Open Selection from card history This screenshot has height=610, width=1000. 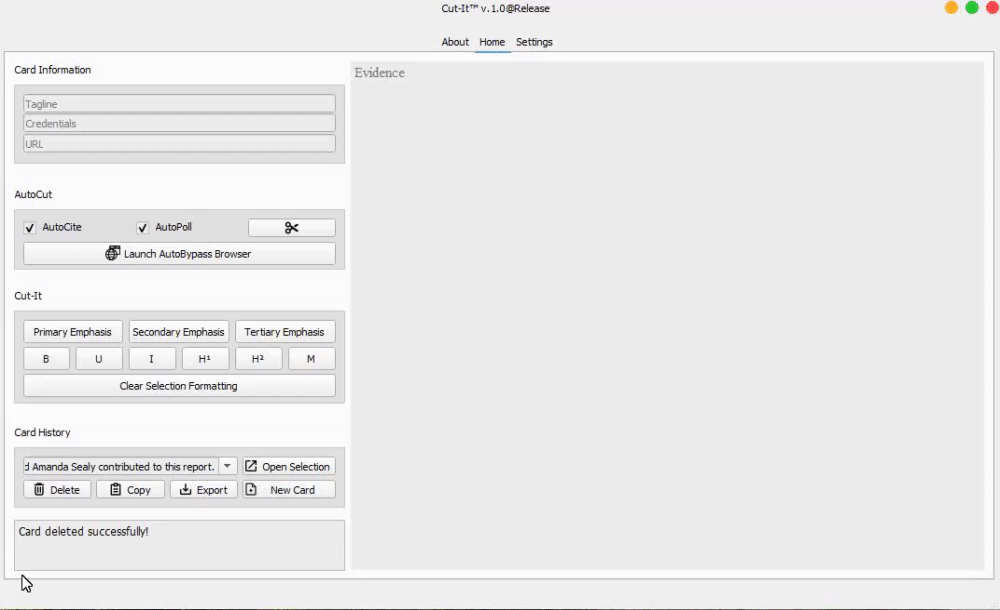[288, 467]
